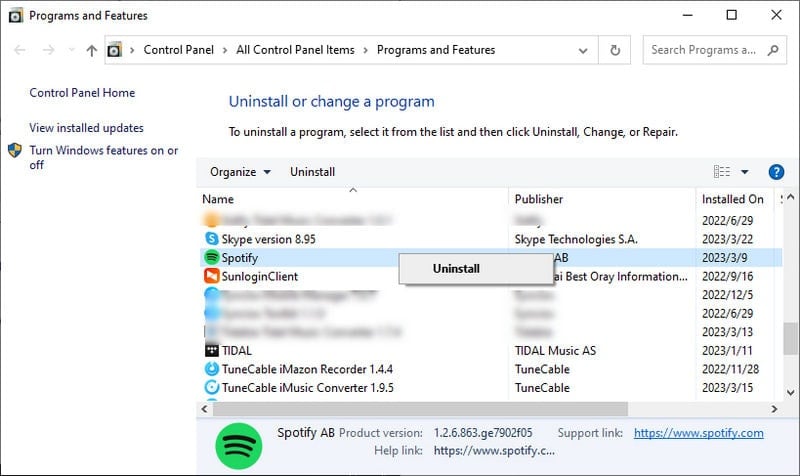
Task: Select TuneCable iMusic Converter 1.9.5
Action: coord(308,387)
